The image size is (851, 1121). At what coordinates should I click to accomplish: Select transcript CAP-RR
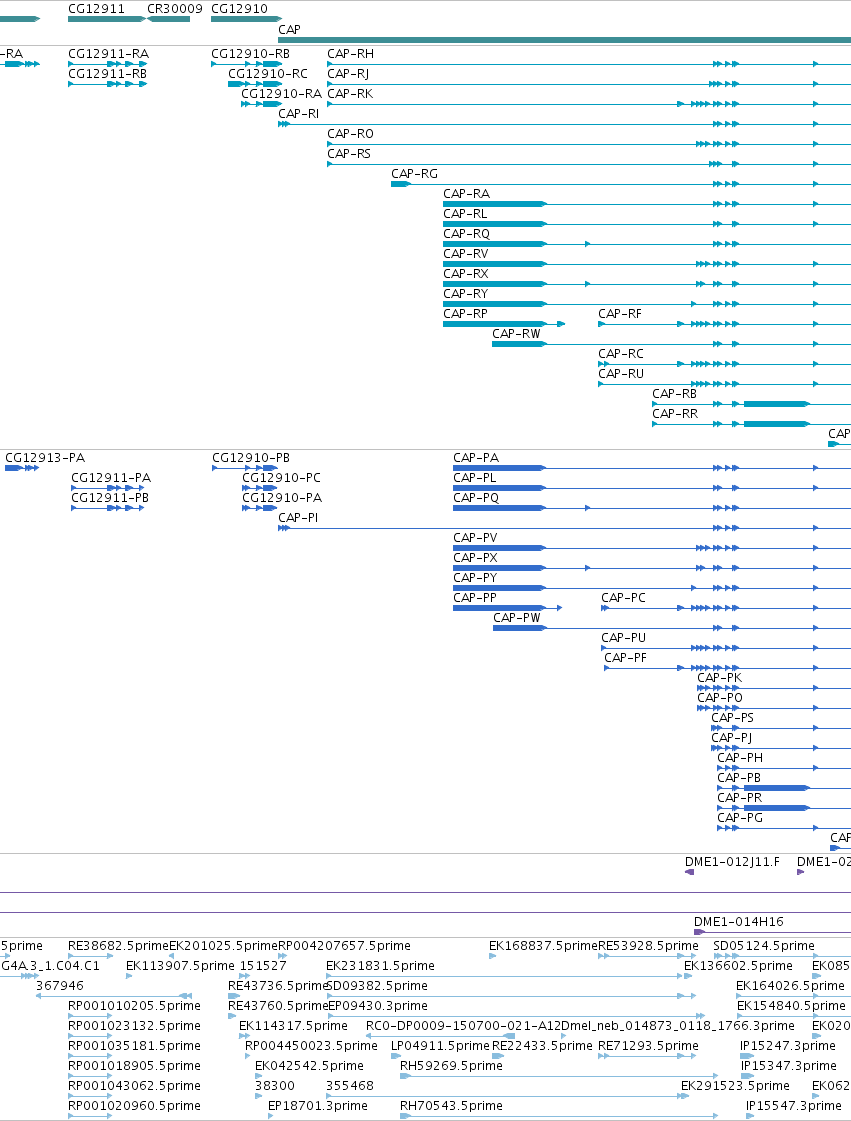[x=752, y=425]
